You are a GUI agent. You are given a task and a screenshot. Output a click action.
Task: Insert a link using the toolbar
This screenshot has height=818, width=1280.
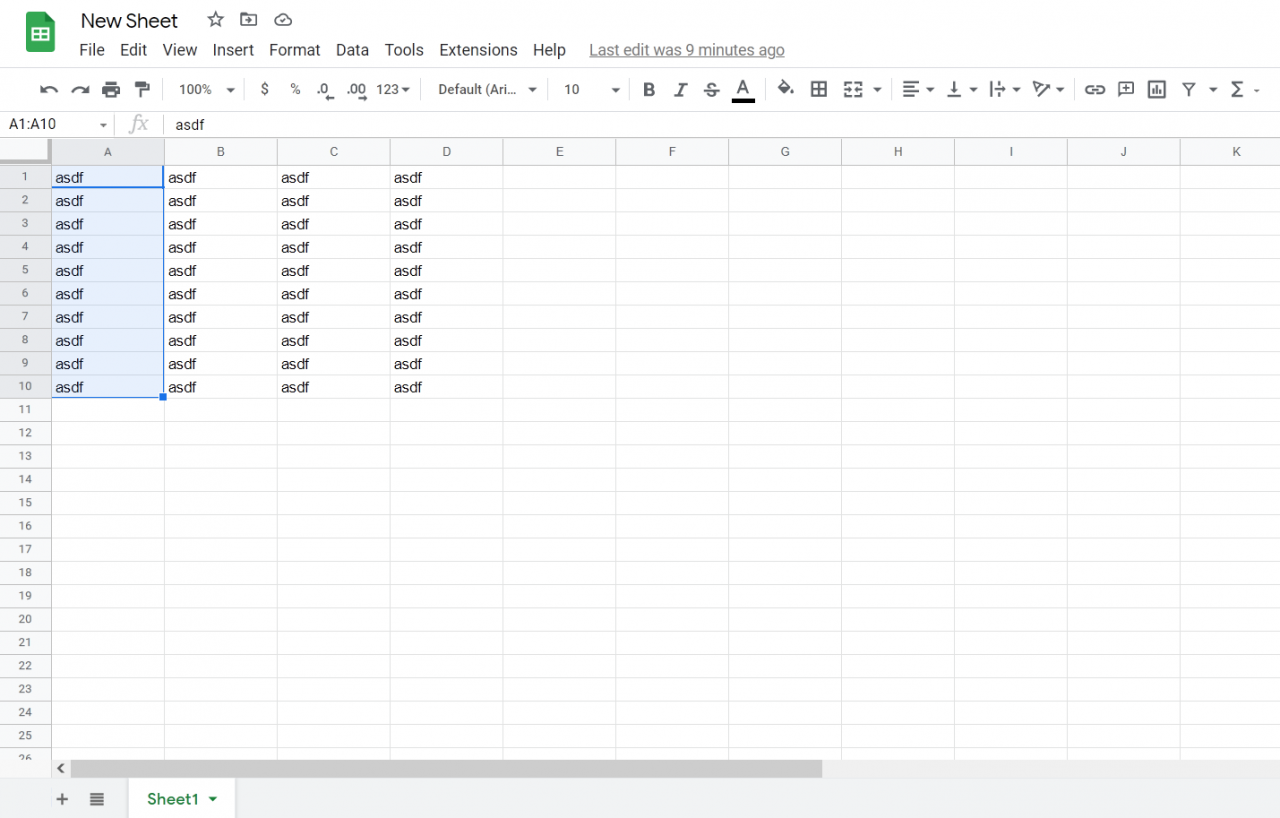[x=1095, y=89]
